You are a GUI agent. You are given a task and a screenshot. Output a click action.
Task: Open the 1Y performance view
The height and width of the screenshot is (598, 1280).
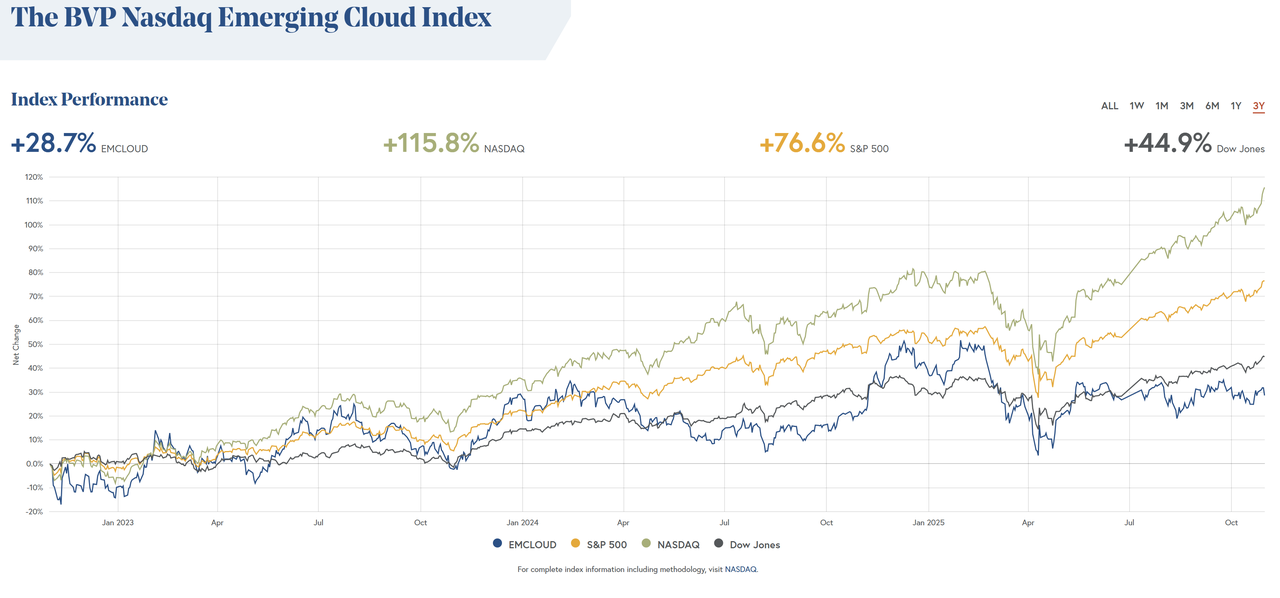tap(1234, 105)
